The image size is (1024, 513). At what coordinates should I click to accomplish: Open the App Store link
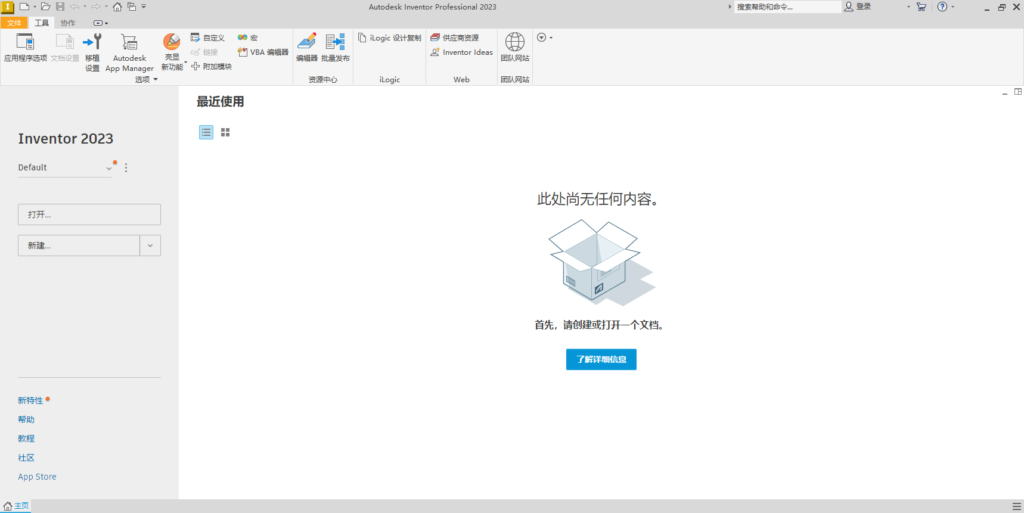coord(37,476)
